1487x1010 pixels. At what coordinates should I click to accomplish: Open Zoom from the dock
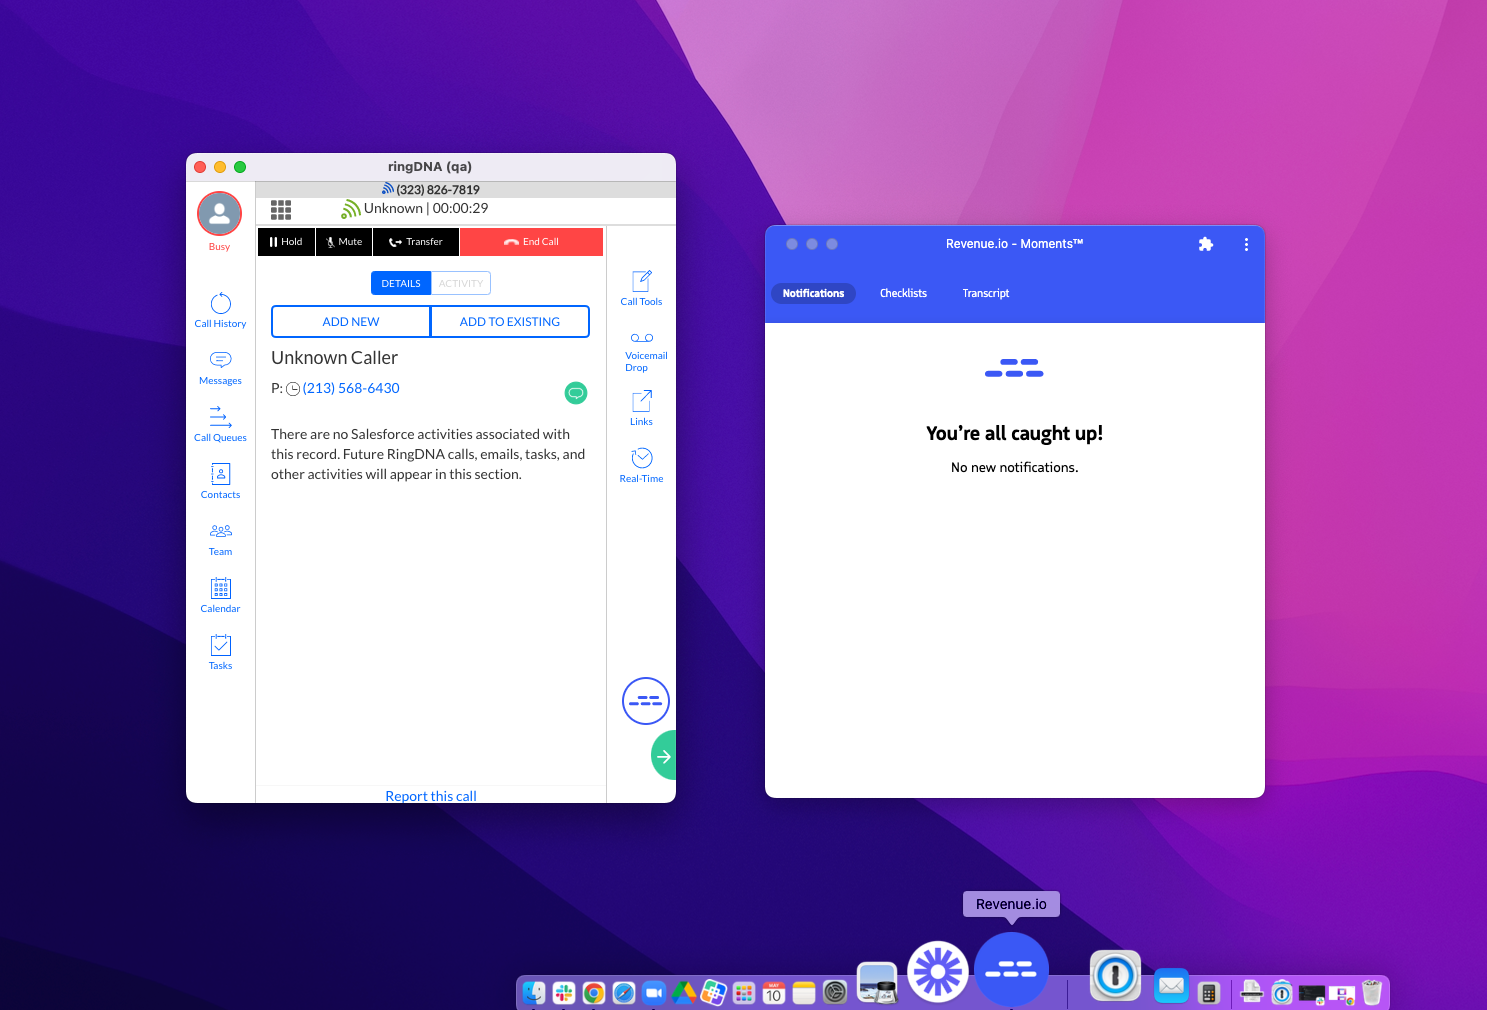[654, 992]
